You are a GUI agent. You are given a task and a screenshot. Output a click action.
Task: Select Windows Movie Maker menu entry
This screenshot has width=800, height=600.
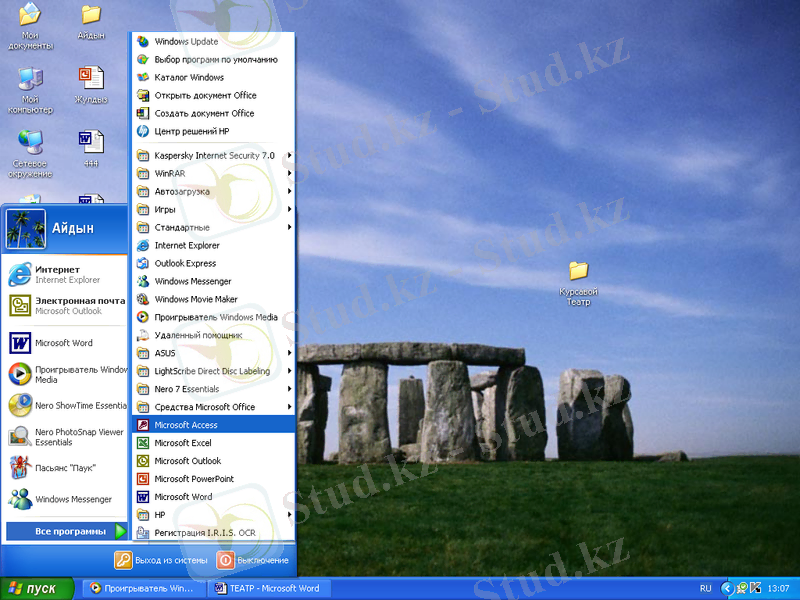196,299
